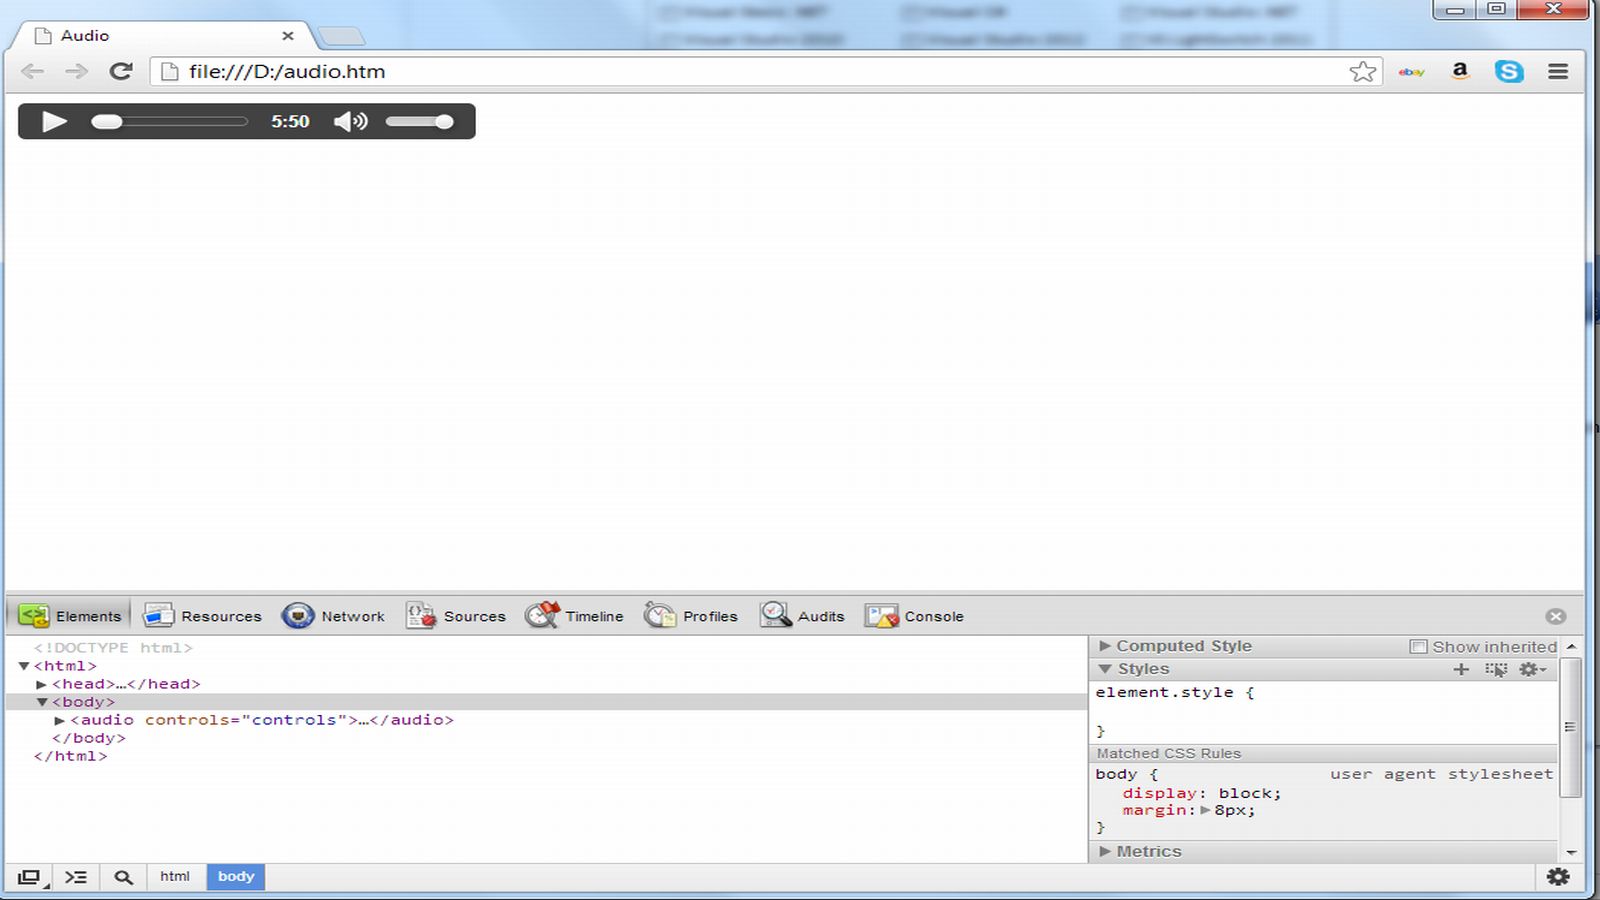Open the Skype extension
1600x900 pixels.
click(1509, 71)
